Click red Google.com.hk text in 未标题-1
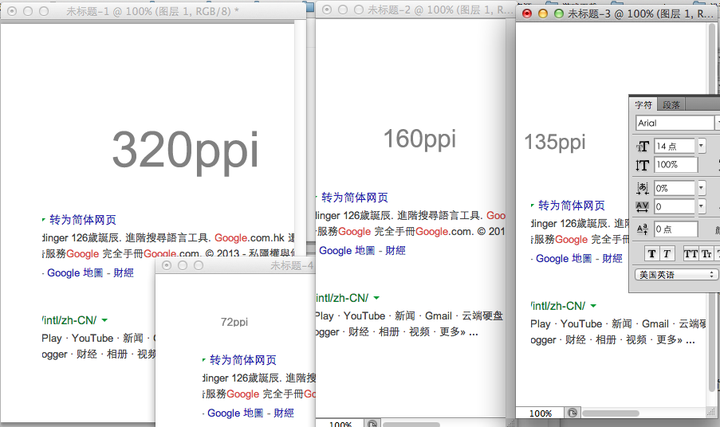720x427 pixels. (x=250, y=238)
